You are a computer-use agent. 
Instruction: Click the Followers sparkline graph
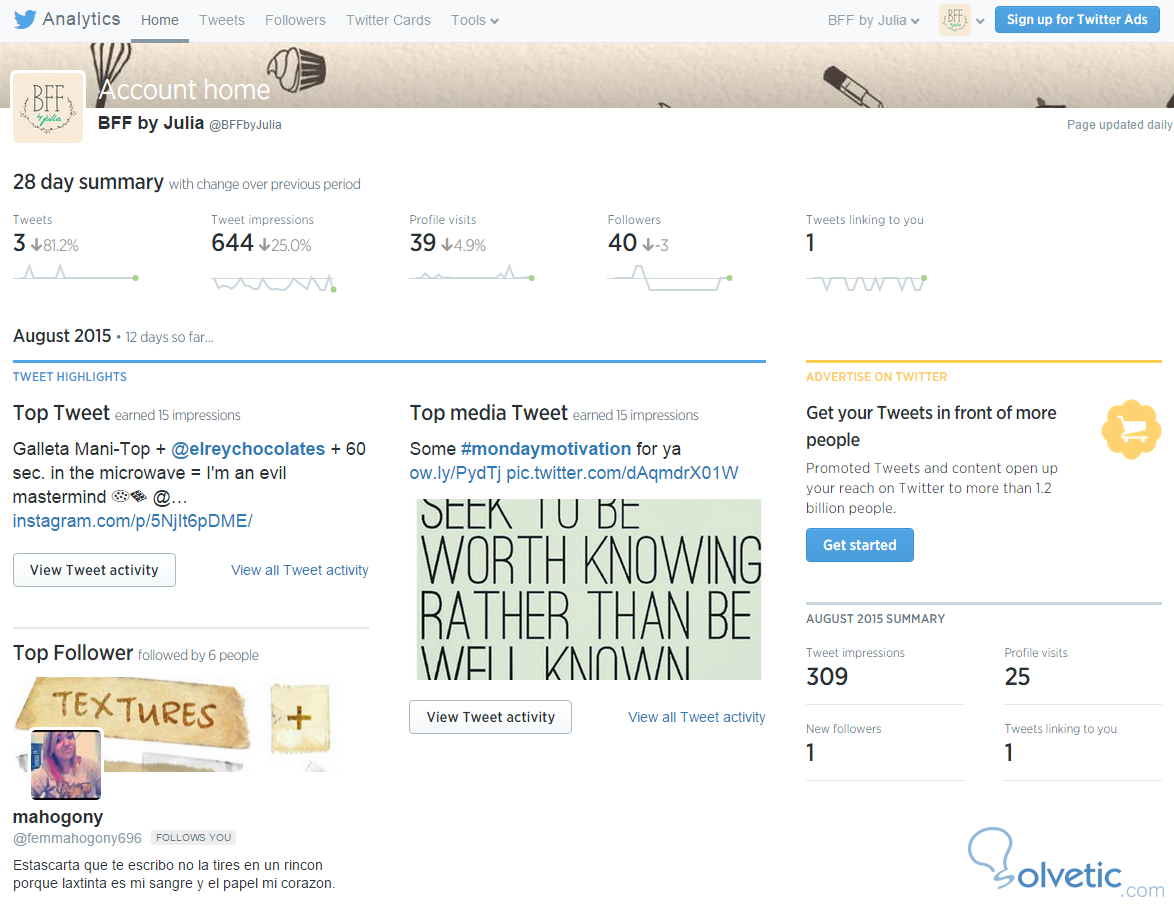(x=670, y=278)
